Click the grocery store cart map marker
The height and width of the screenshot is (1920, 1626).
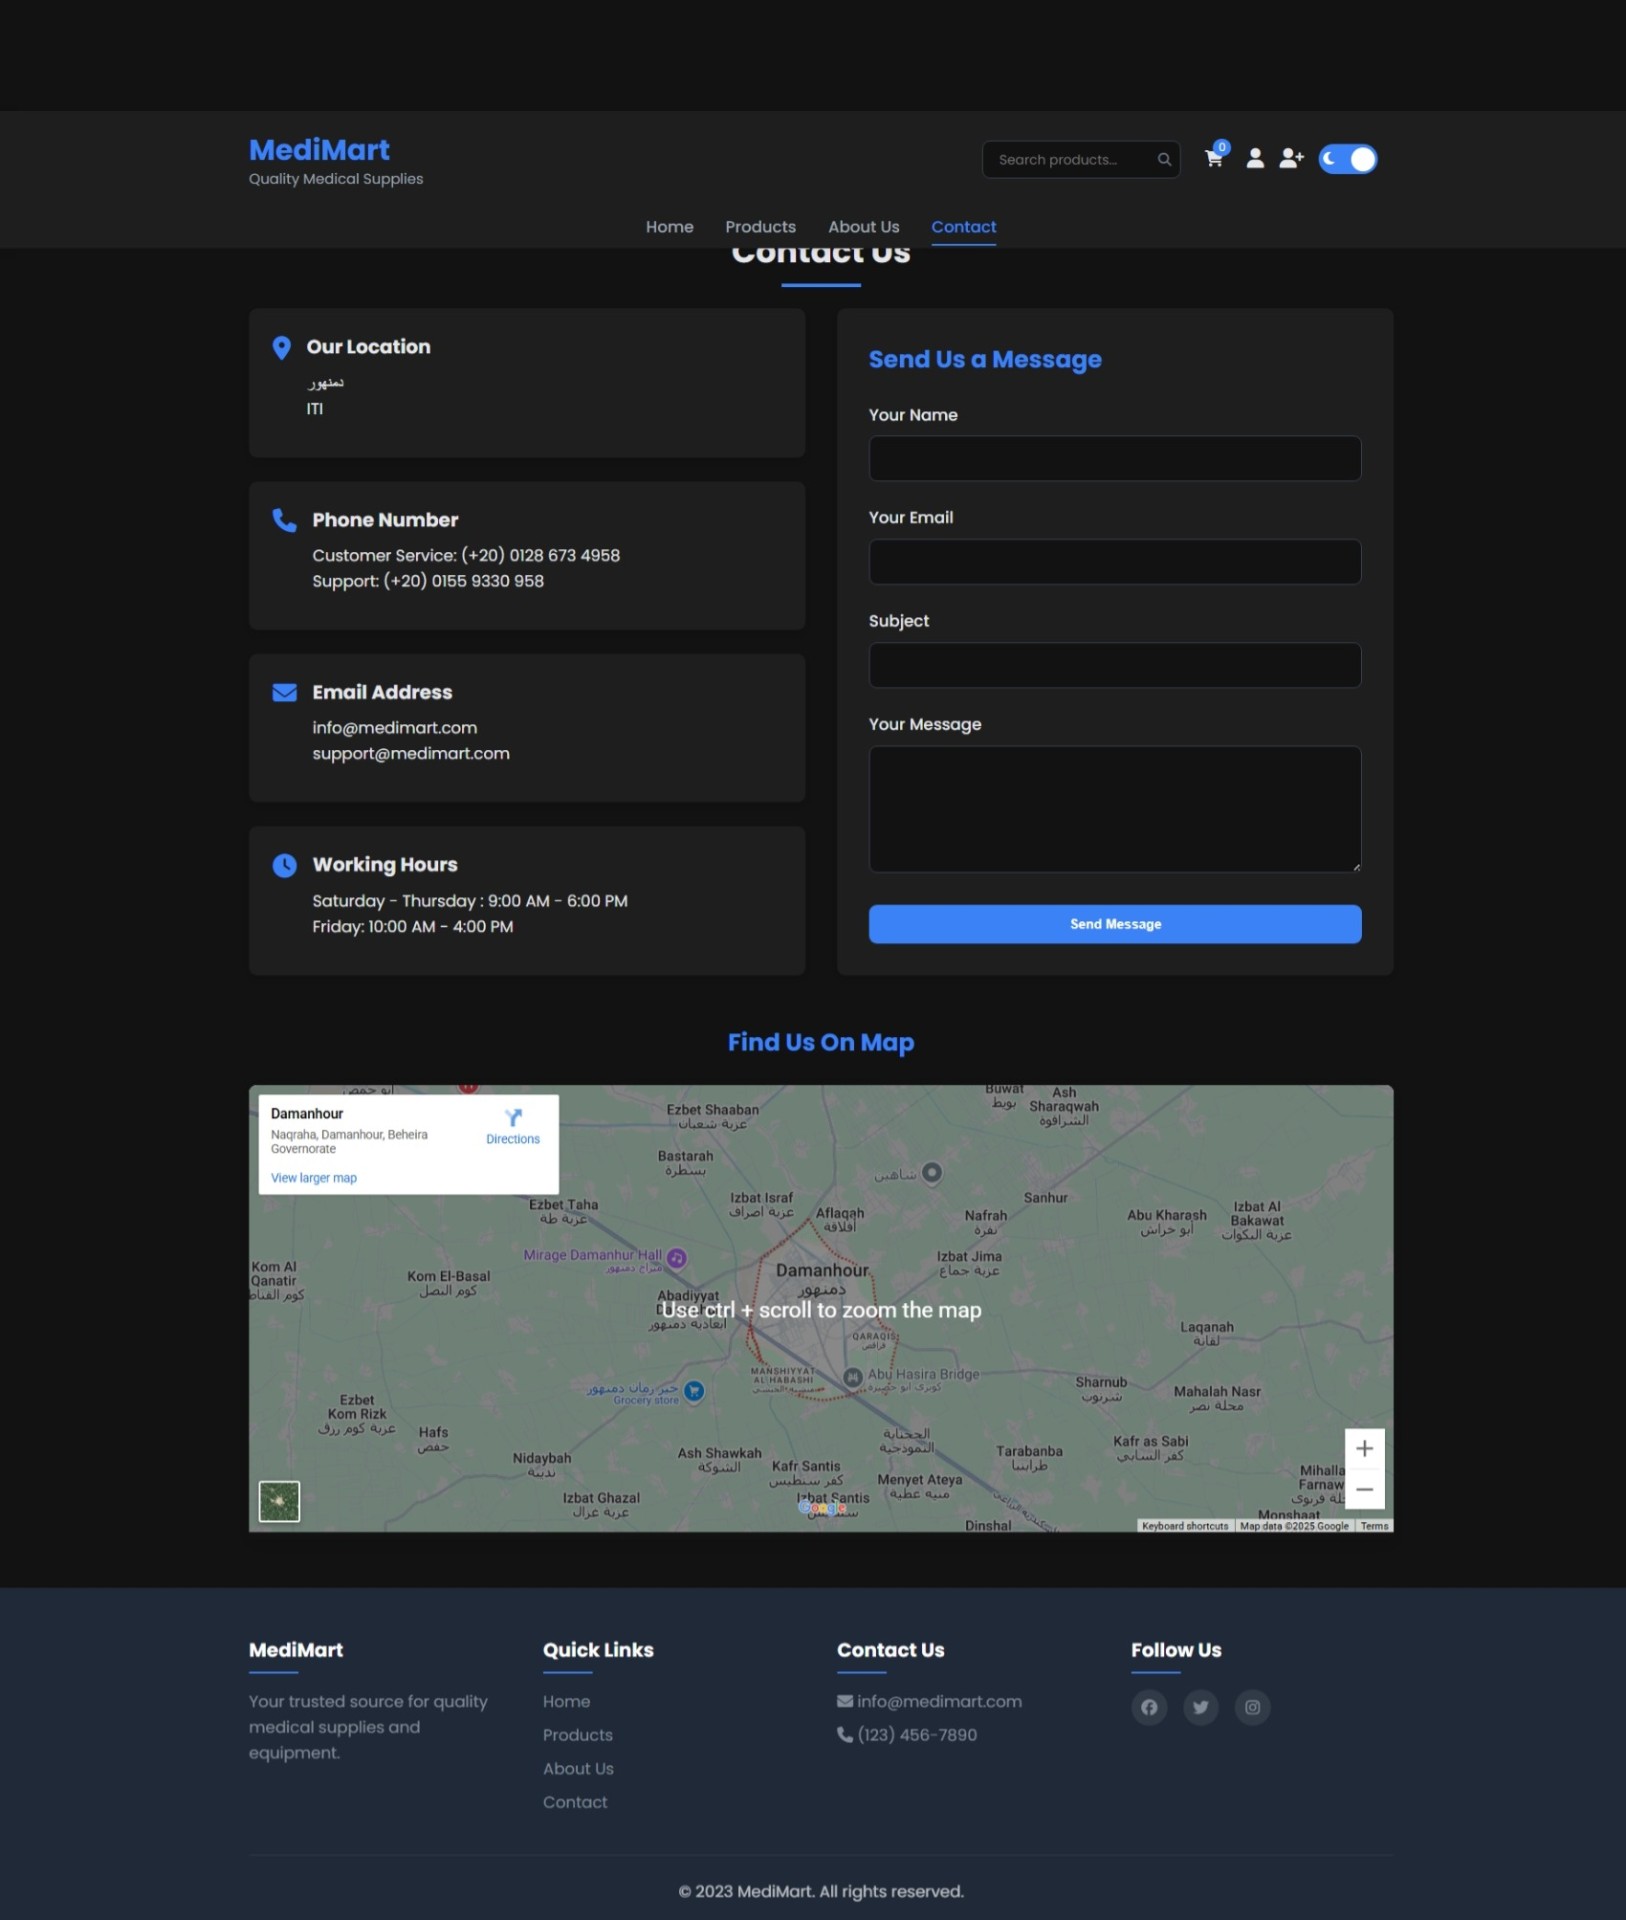(694, 1391)
